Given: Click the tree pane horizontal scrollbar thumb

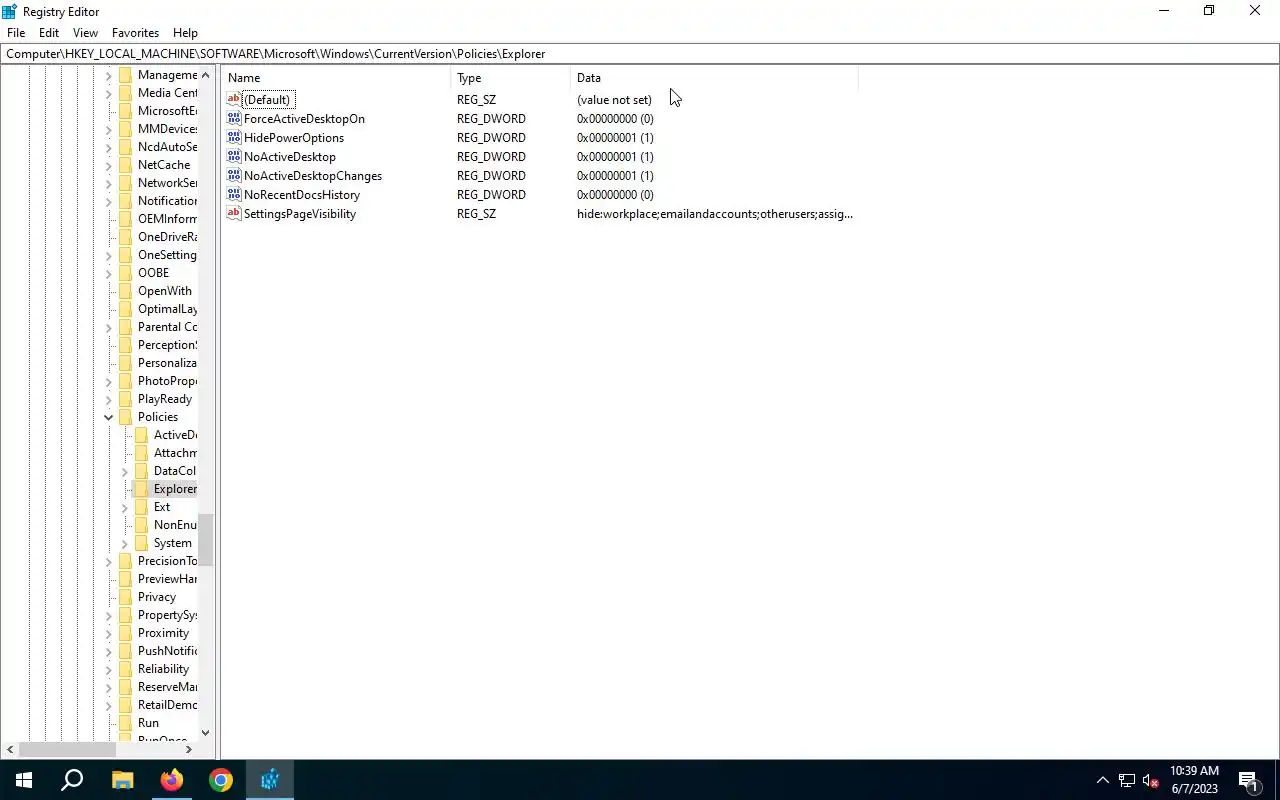Looking at the screenshot, I should tap(67, 749).
